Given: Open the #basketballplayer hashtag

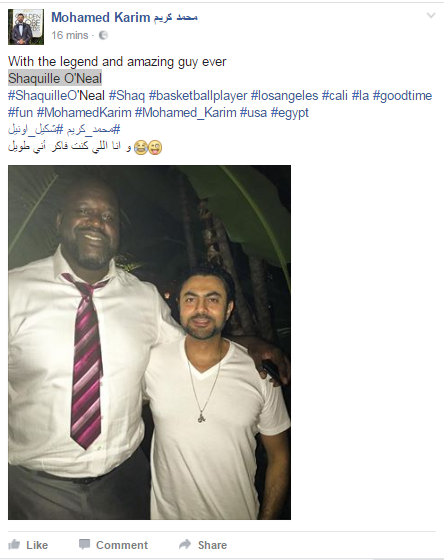Looking at the screenshot, I should click(x=198, y=96).
